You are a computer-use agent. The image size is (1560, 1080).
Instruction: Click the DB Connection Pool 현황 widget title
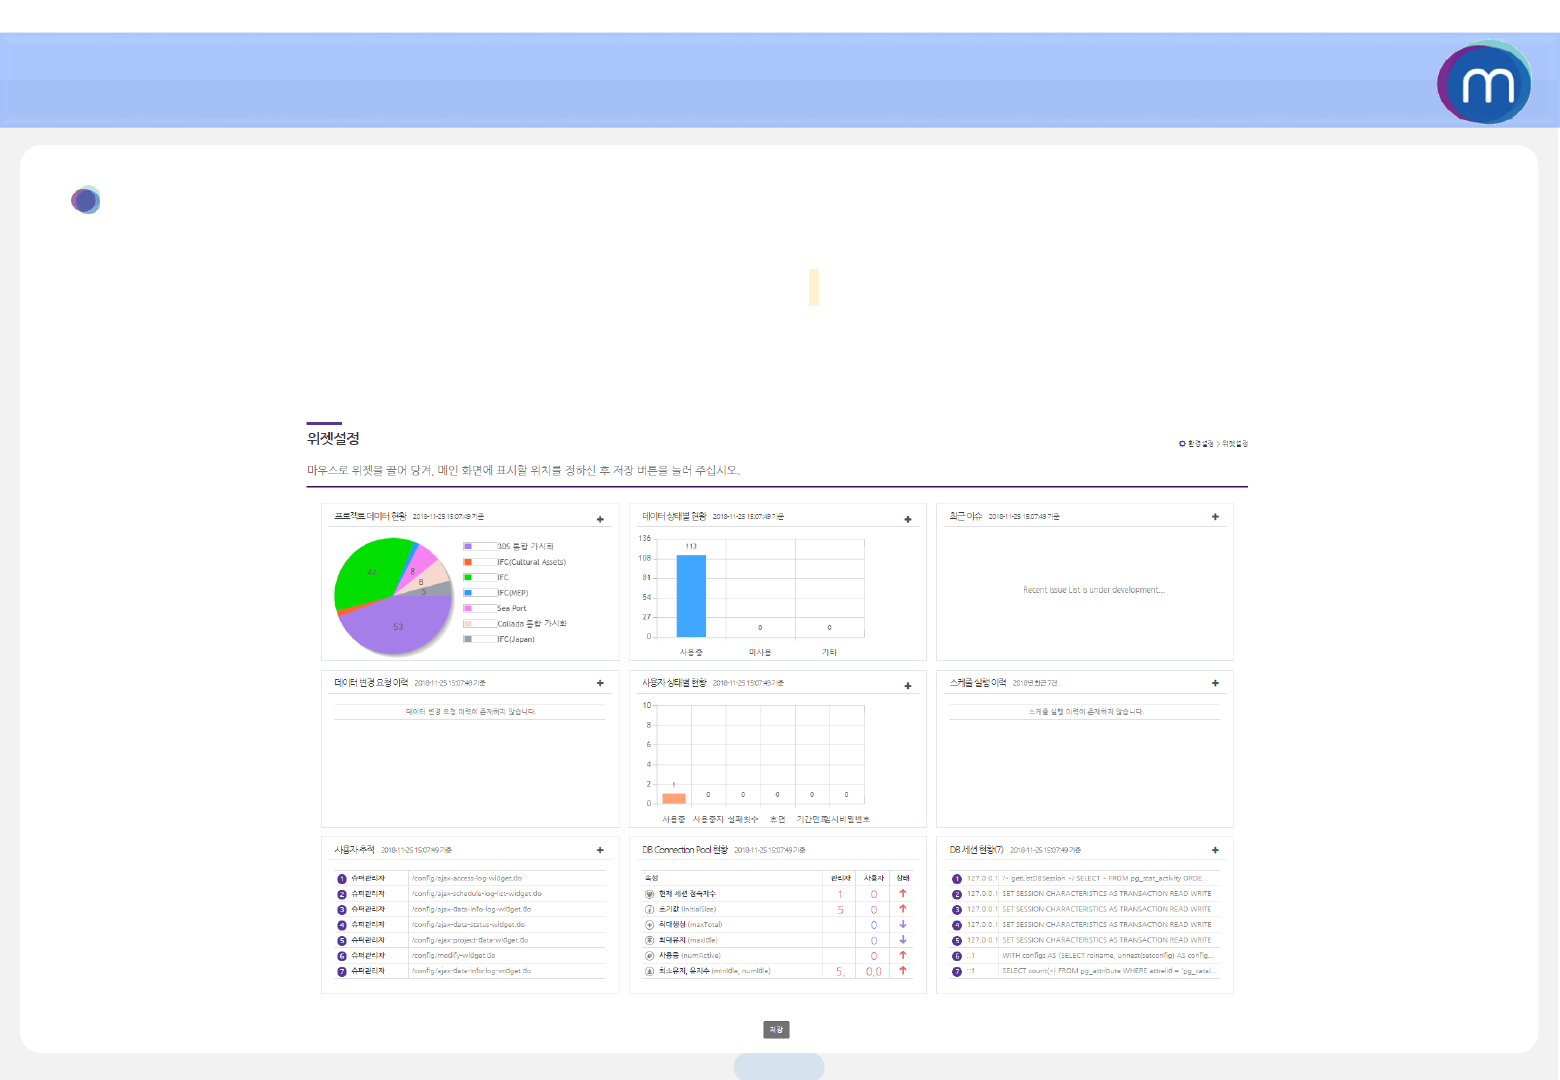685,850
